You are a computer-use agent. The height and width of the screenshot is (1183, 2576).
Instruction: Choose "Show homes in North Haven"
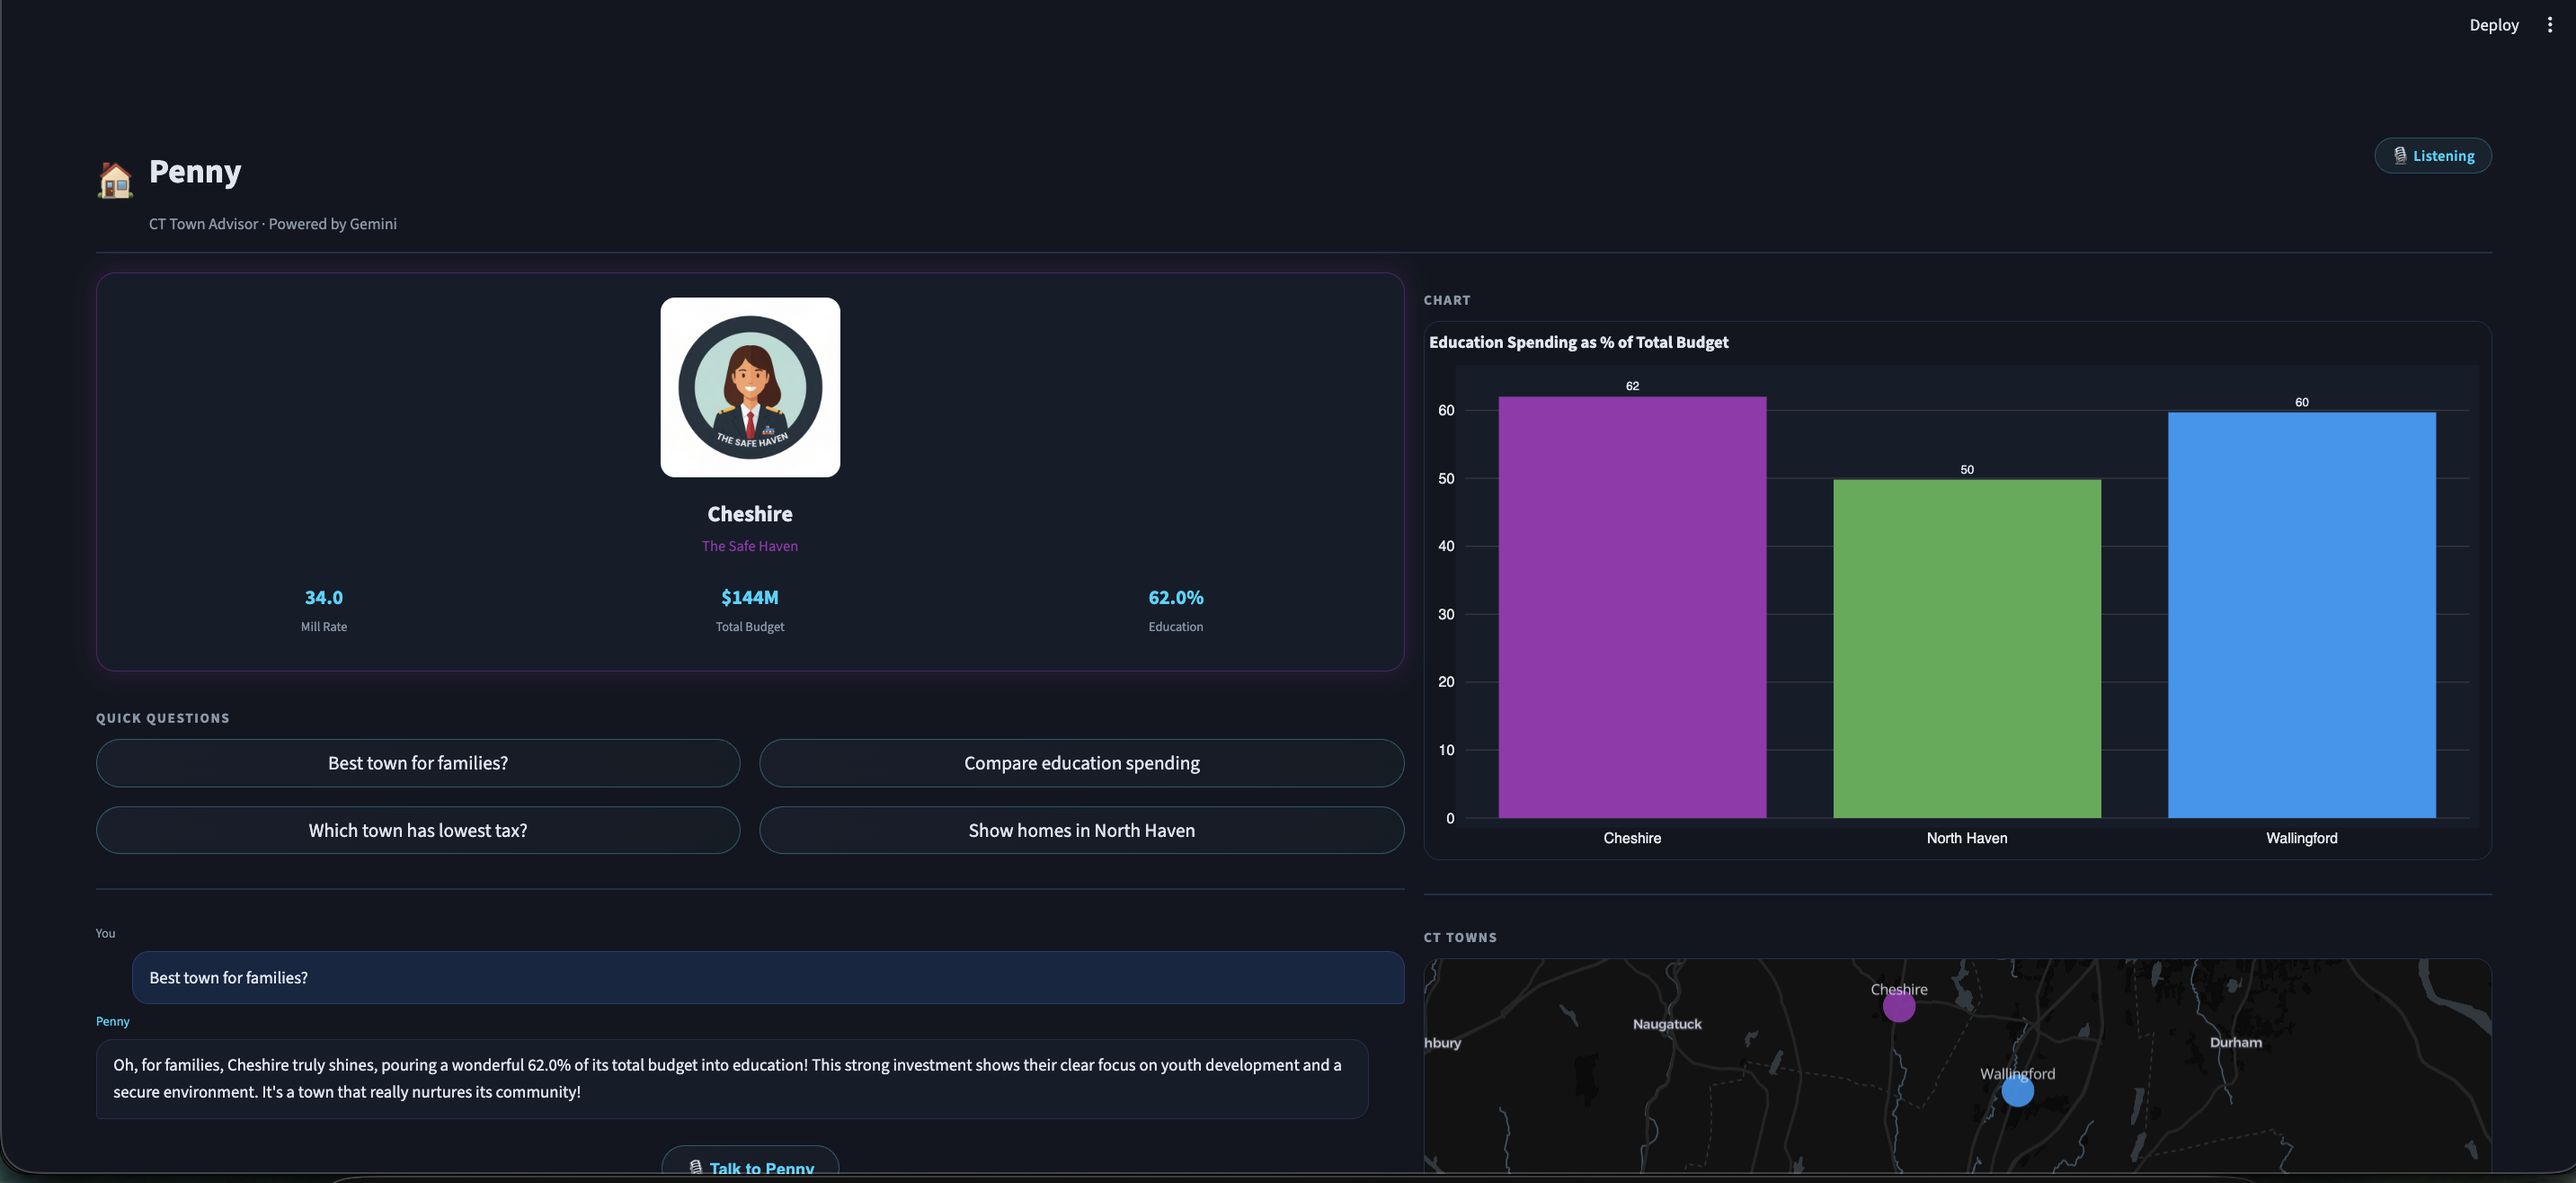1080,830
